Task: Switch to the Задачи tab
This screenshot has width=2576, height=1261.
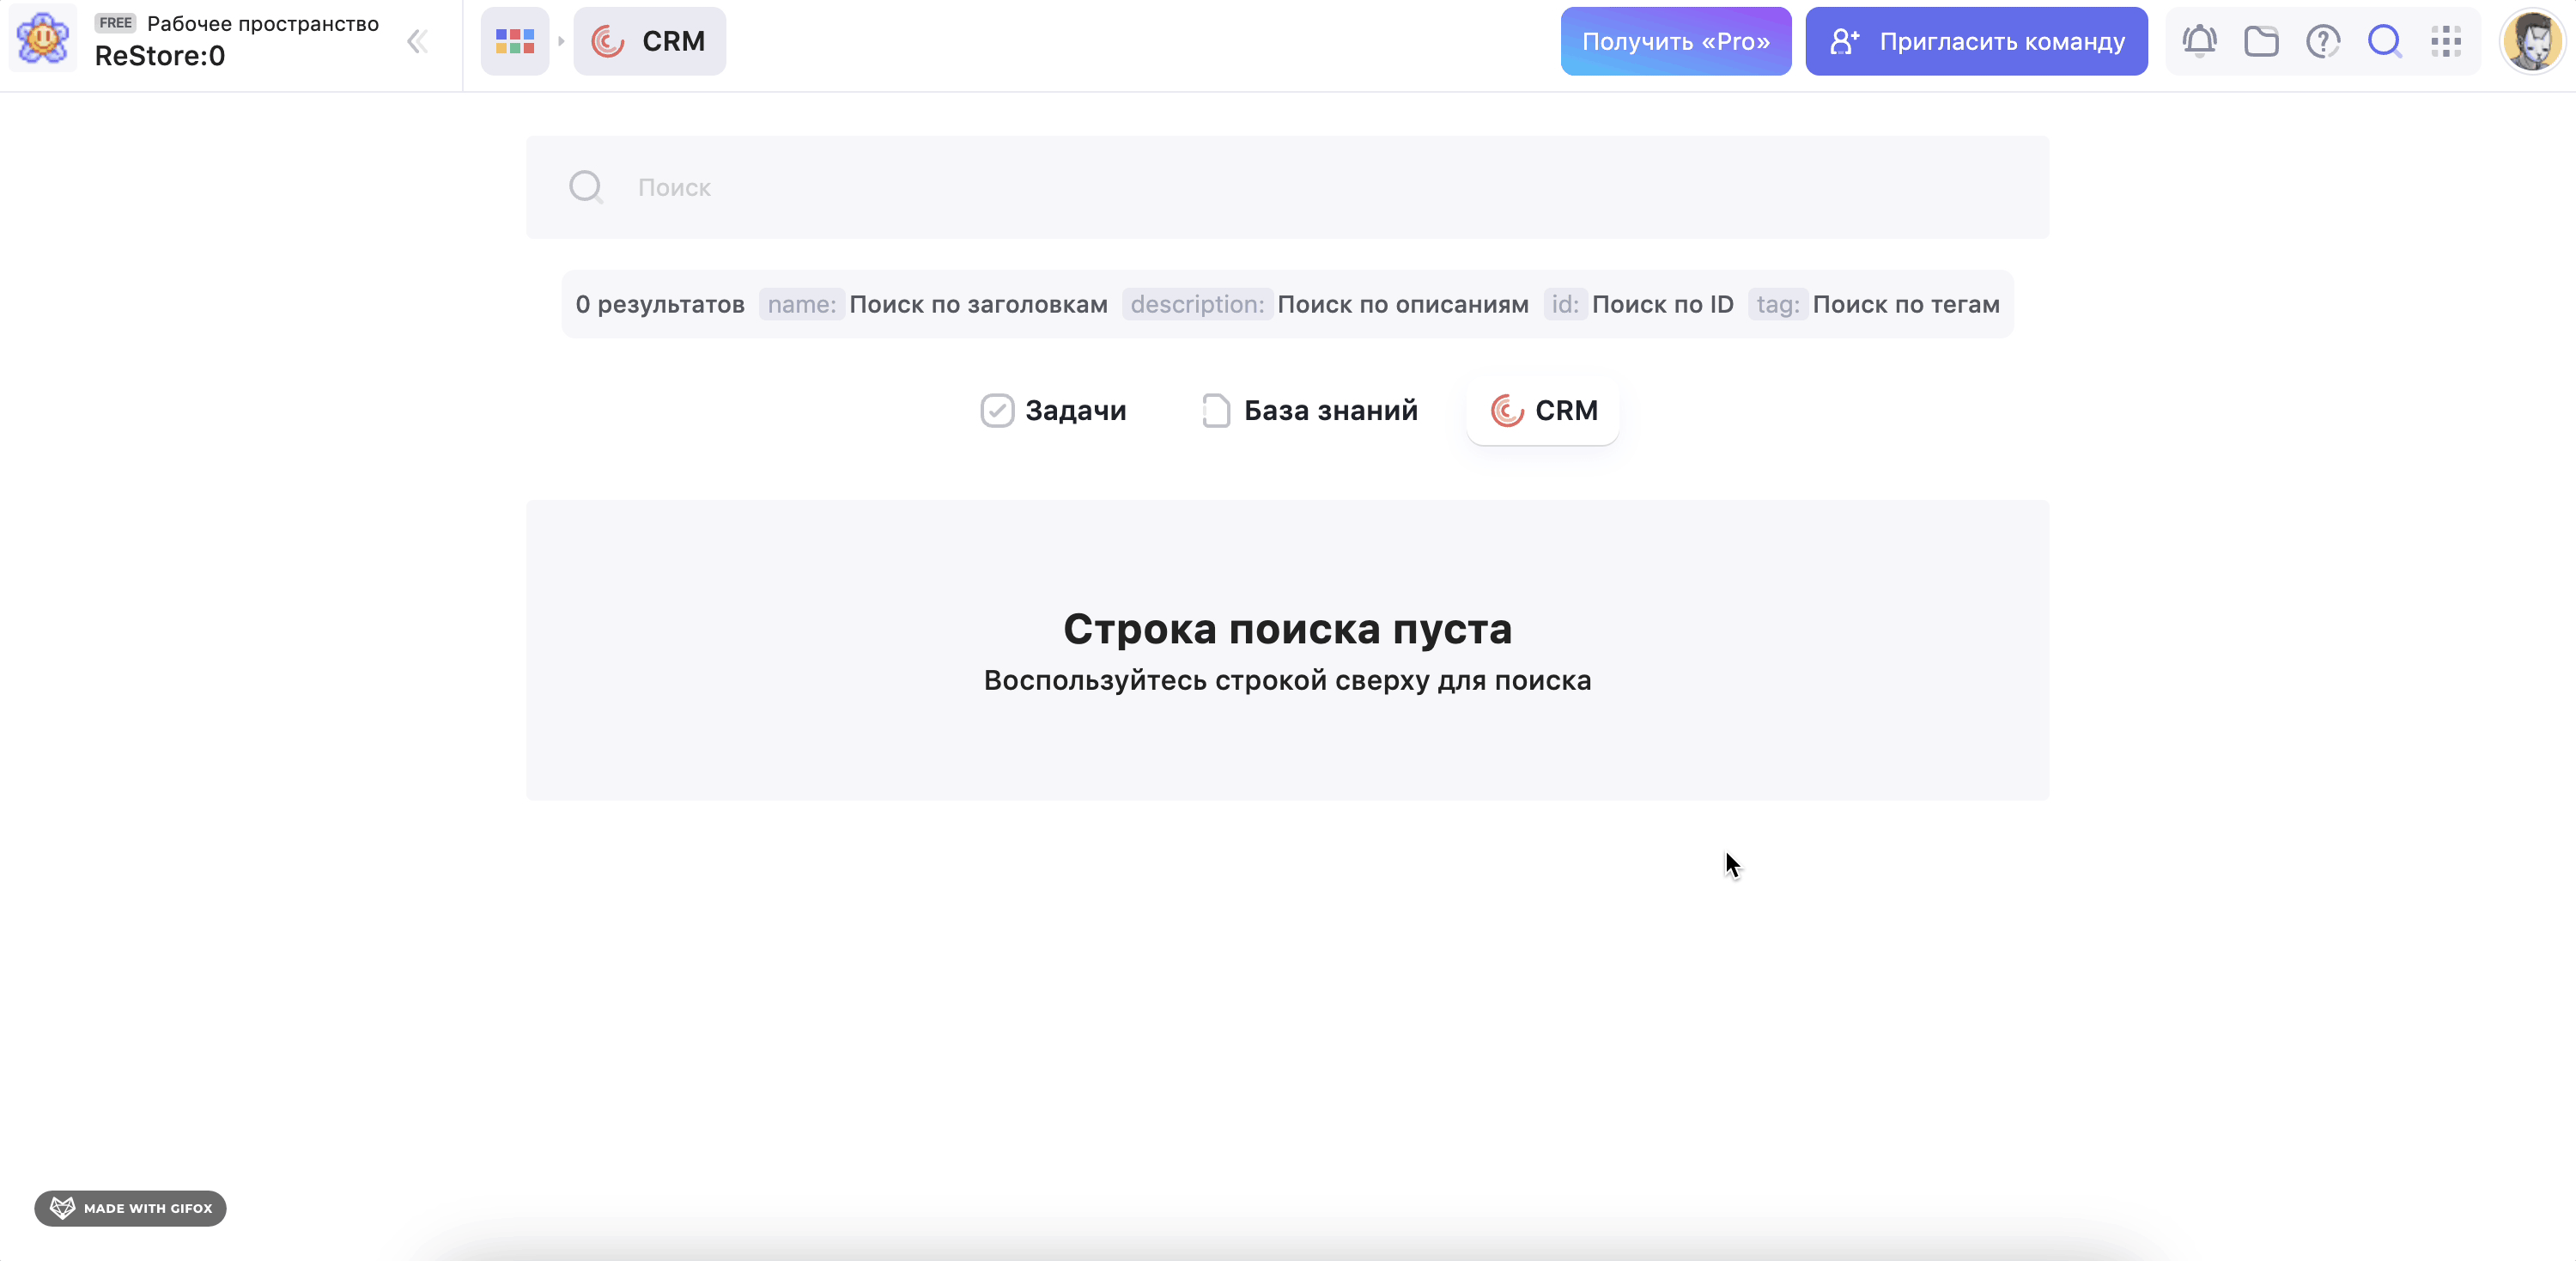Action: [1053, 410]
